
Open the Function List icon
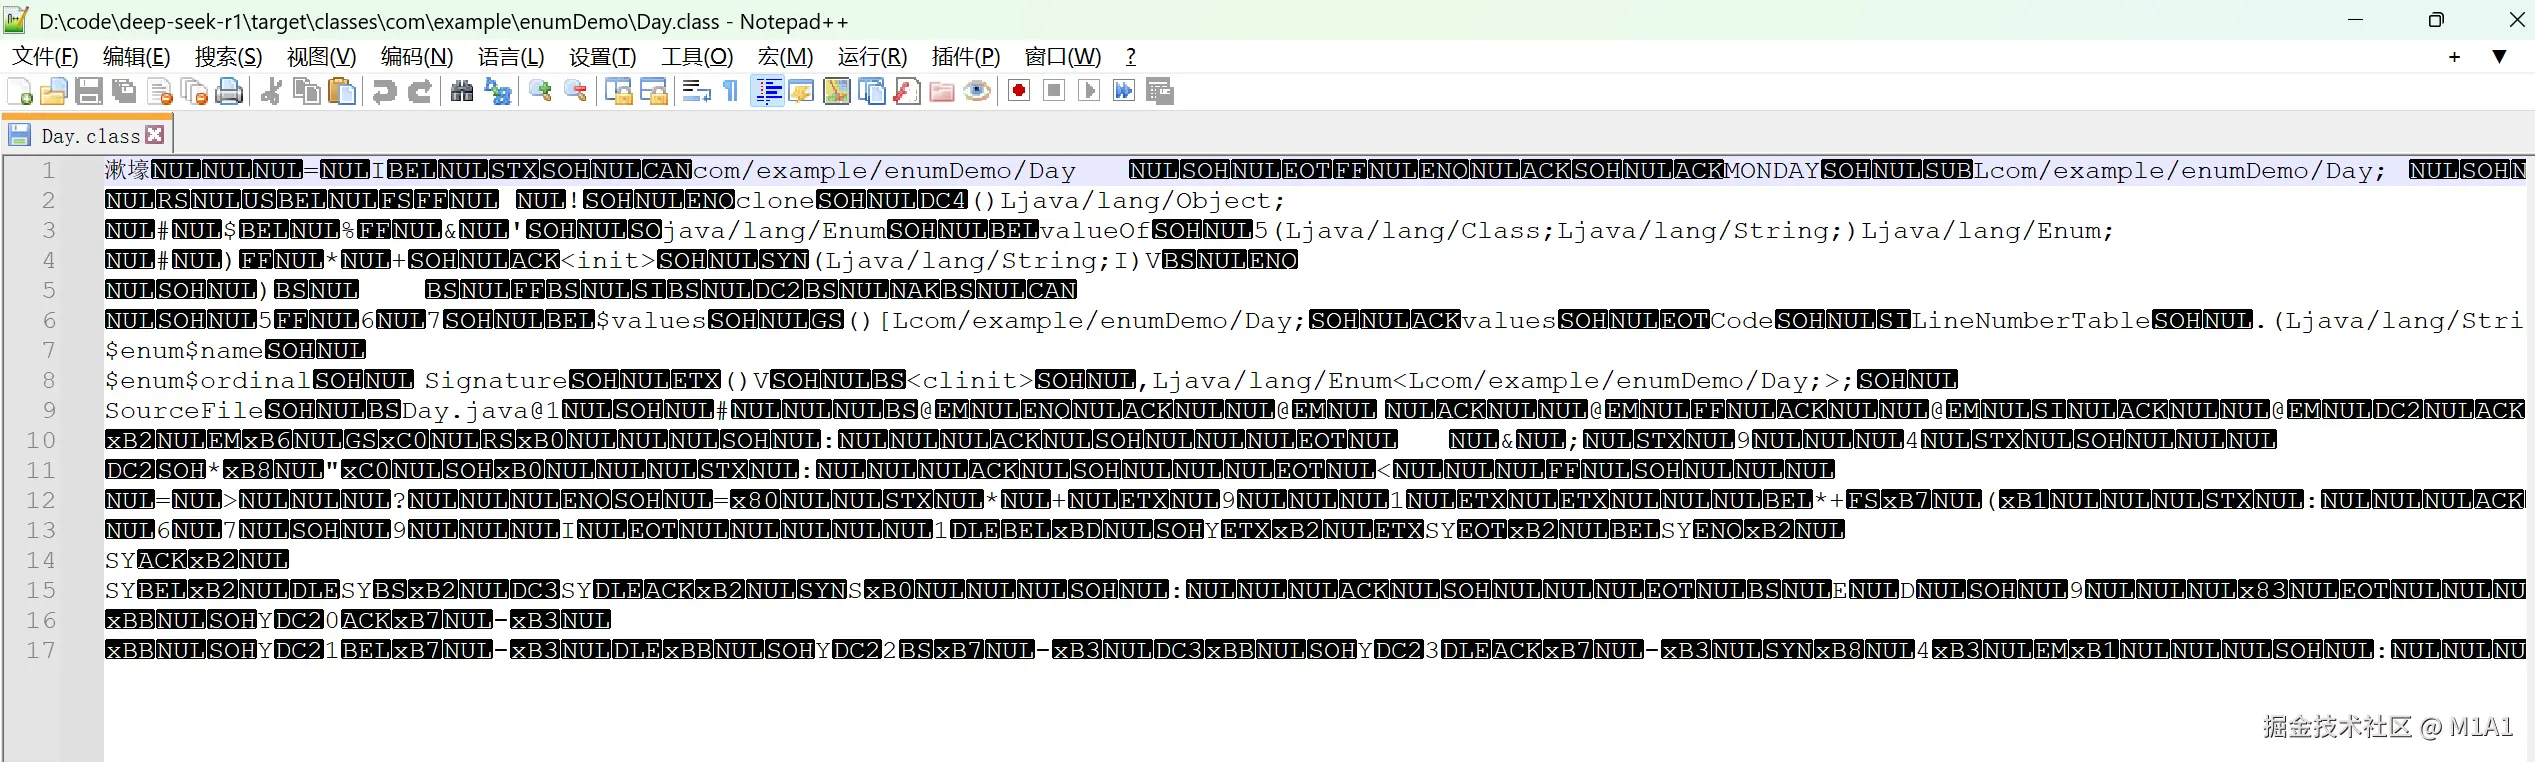[907, 92]
